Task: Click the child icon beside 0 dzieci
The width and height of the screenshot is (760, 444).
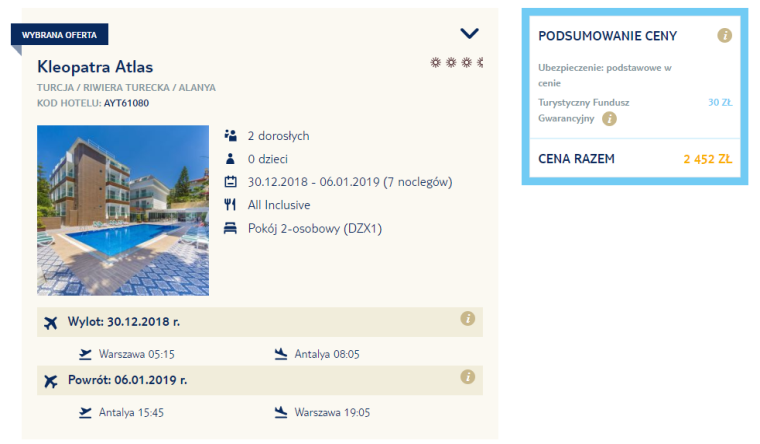Action: (230, 159)
